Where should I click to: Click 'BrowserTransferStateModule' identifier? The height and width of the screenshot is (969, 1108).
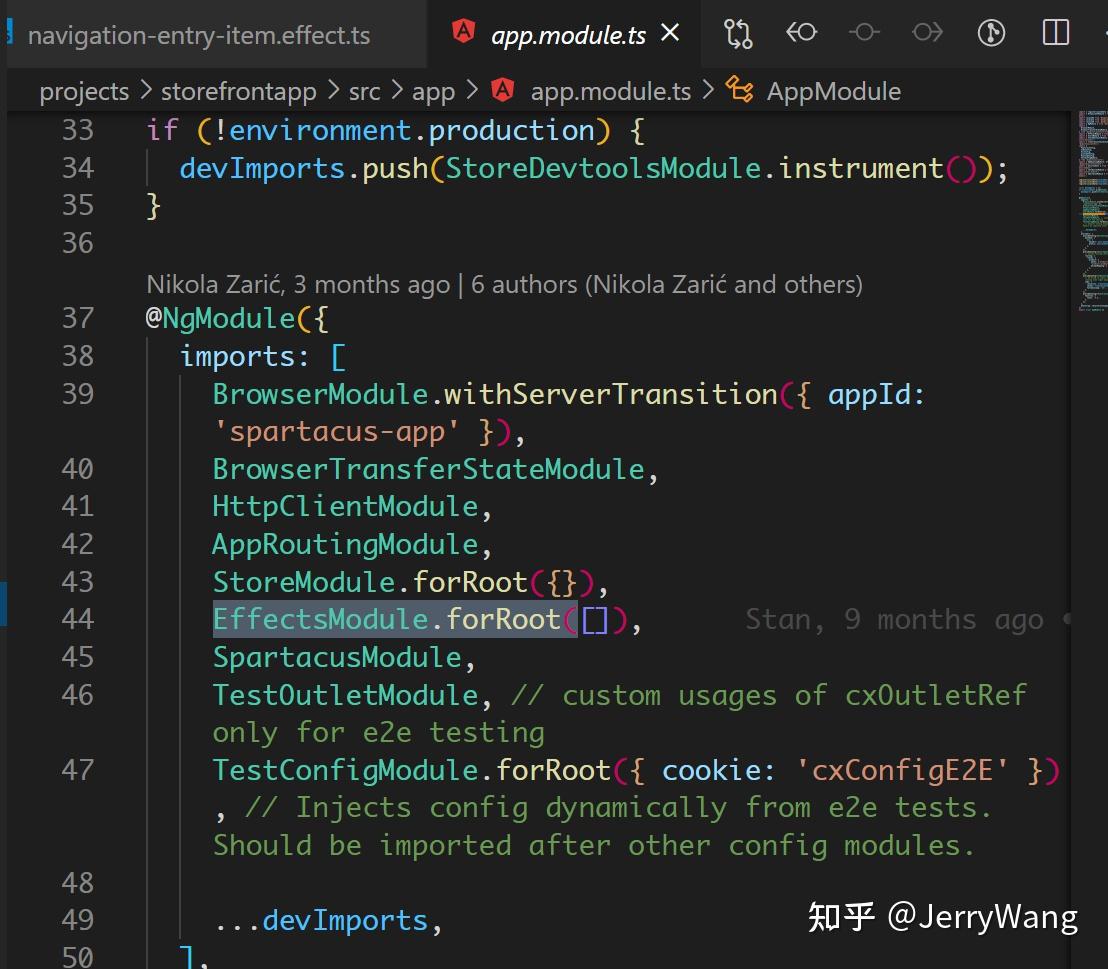pos(429,469)
